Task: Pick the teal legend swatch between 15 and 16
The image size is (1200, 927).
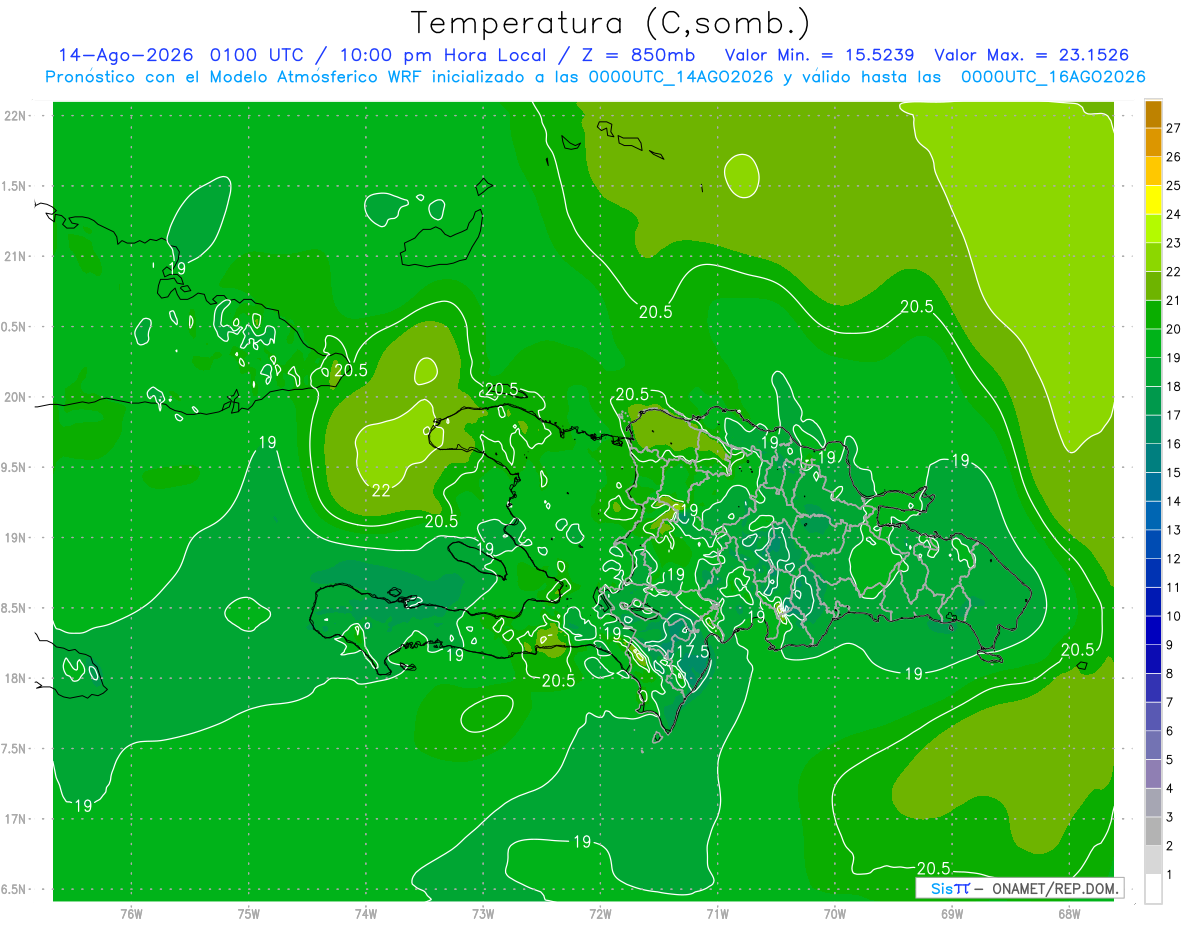Action: (1153, 458)
